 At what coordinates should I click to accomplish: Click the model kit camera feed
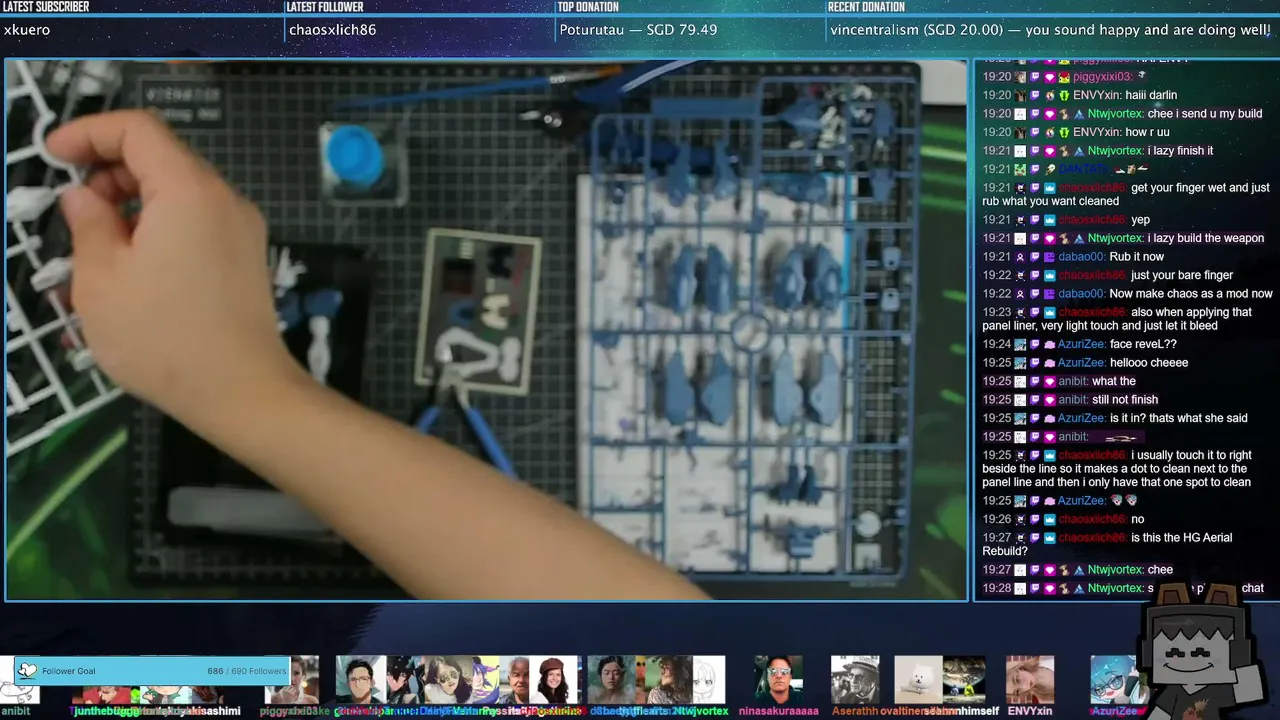[x=486, y=330]
